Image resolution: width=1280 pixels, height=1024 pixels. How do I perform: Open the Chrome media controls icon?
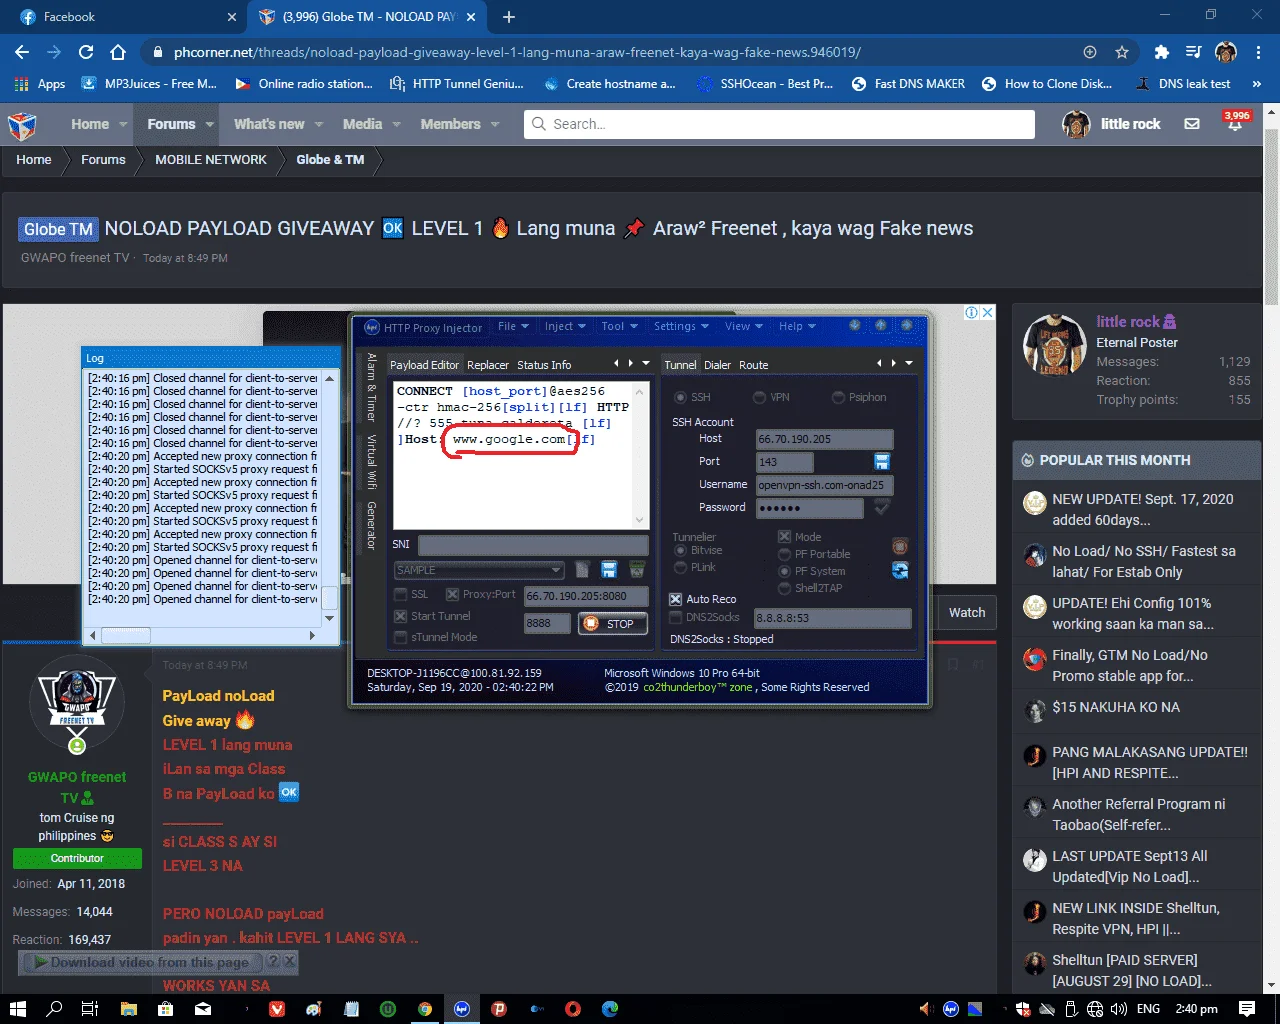point(1193,52)
